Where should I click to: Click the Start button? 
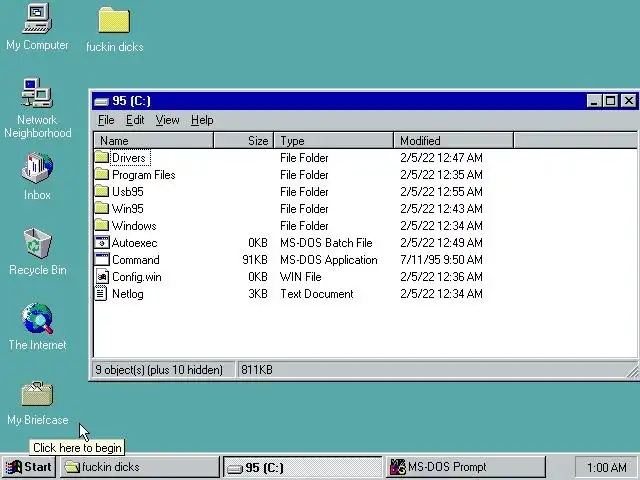tap(29, 467)
